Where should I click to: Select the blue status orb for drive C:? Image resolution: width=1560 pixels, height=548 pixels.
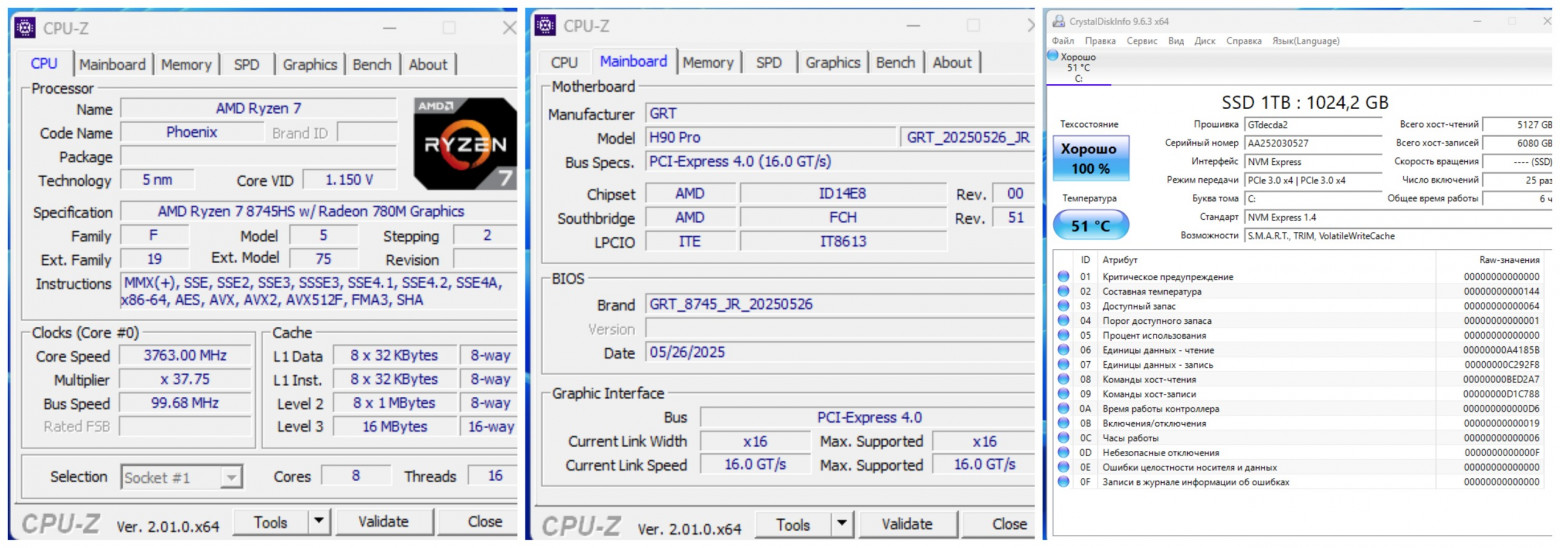tap(1052, 56)
